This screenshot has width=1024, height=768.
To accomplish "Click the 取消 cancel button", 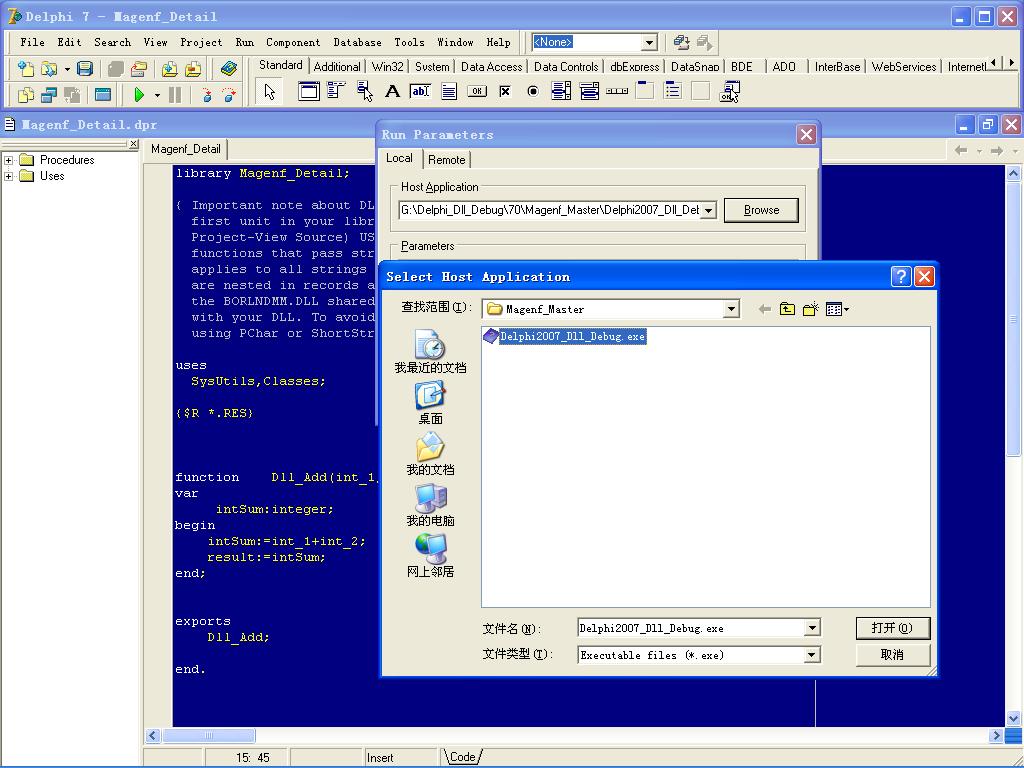I will click(892, 655).
